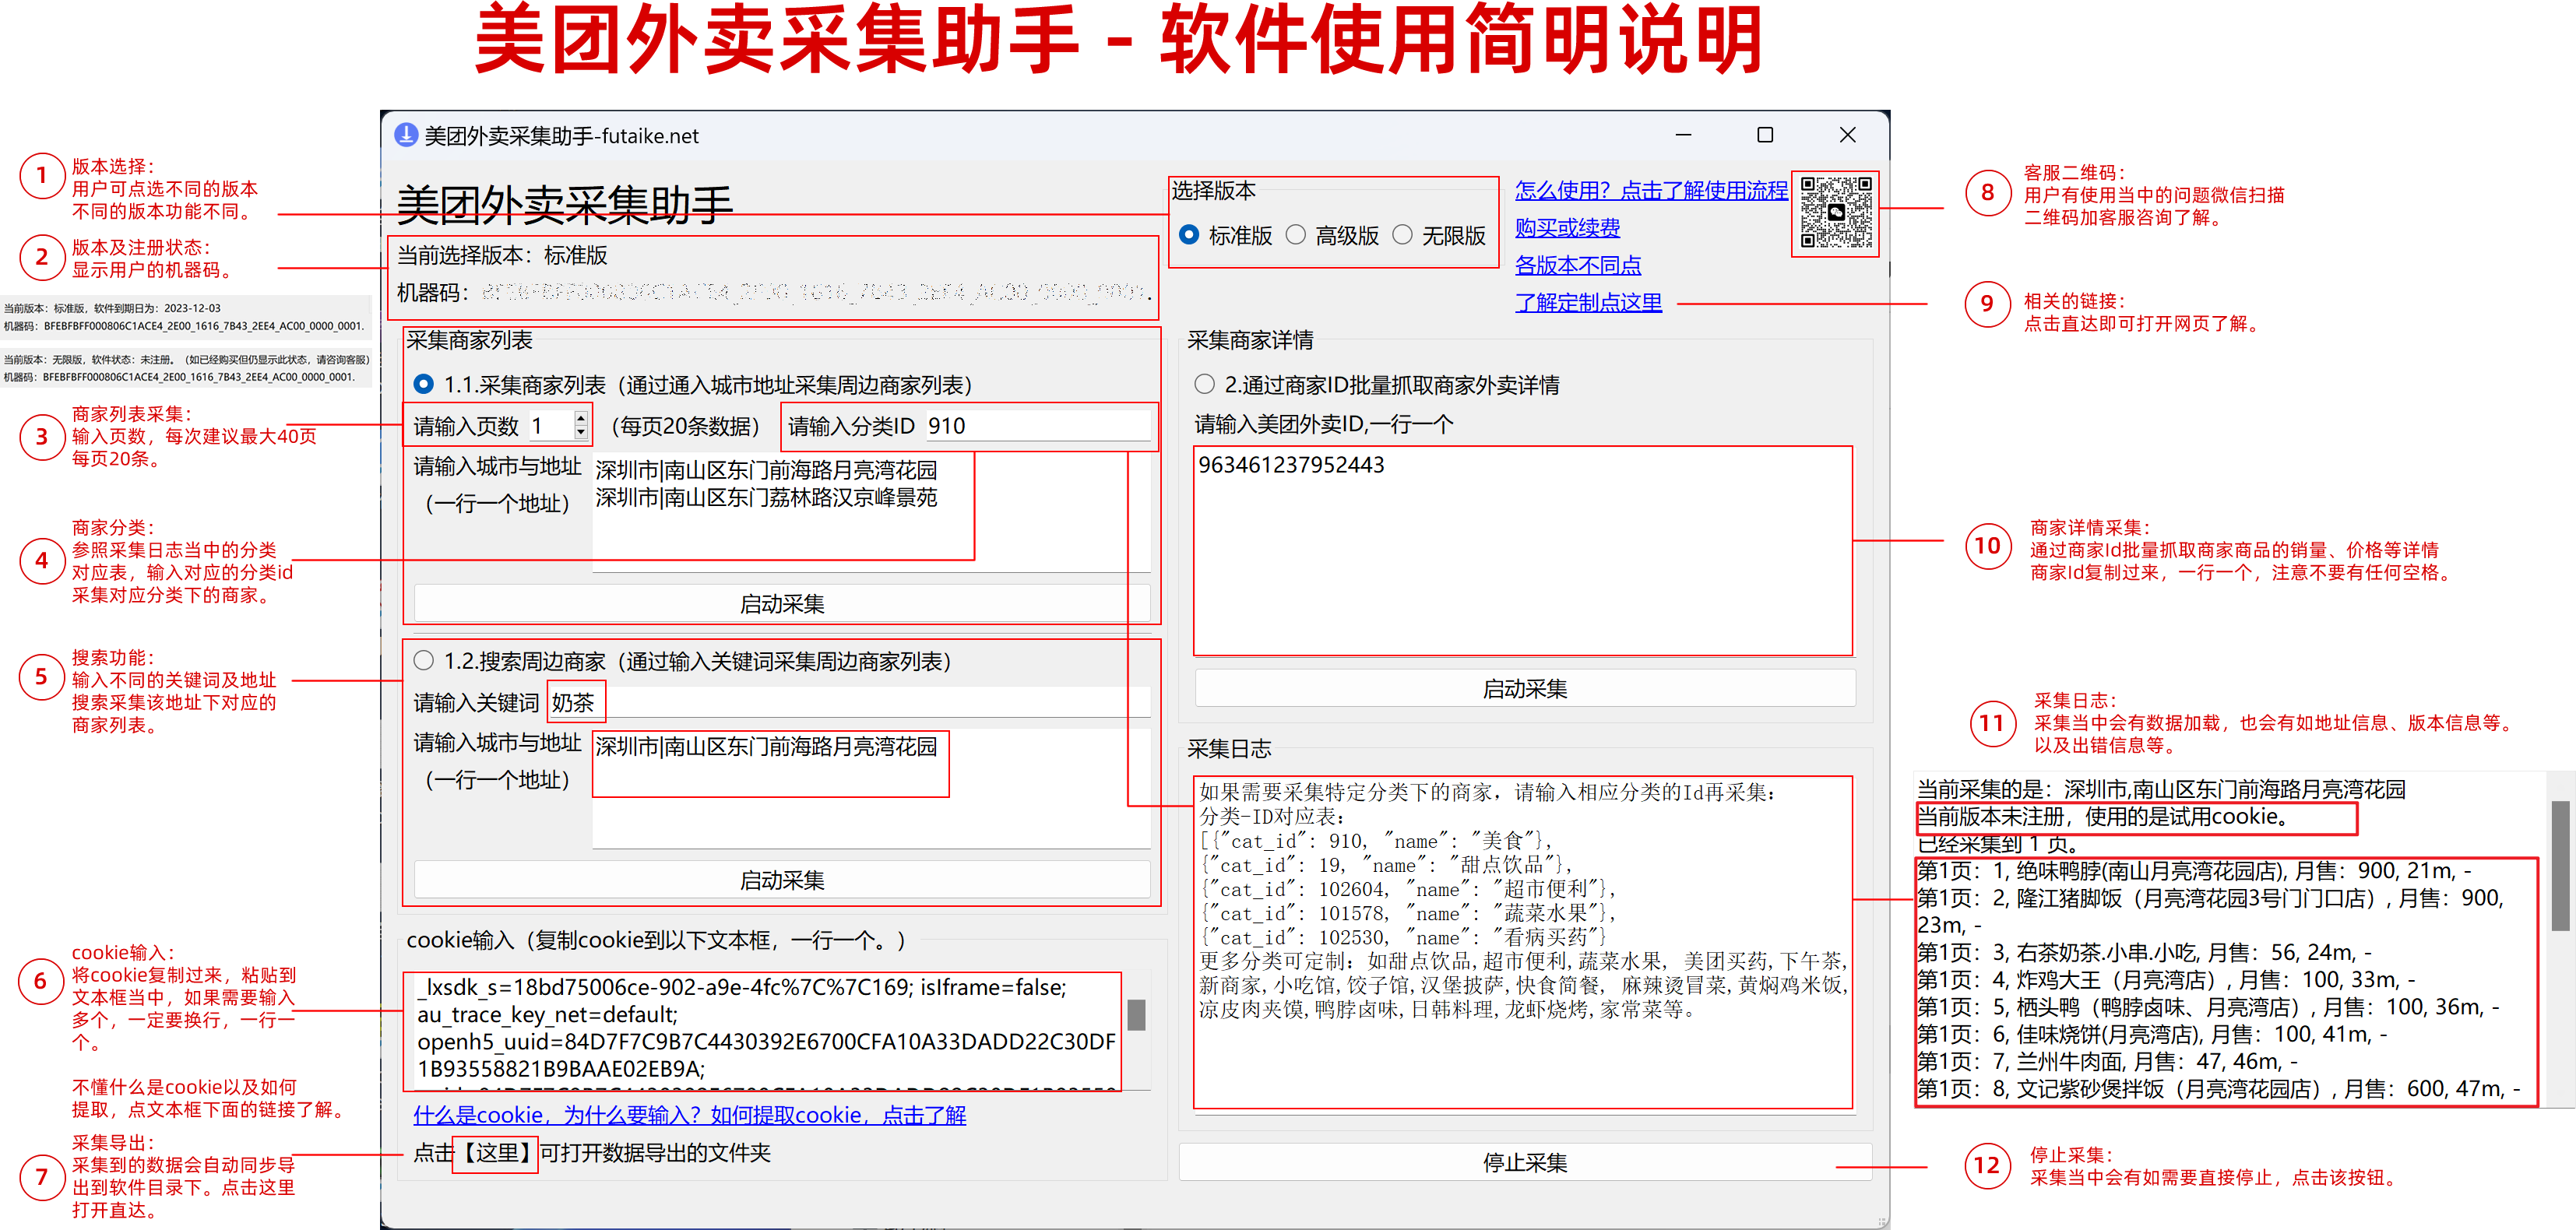Click the 请输入页数 number field
Screen dimensions: 2576x1230
pos(550,426)
